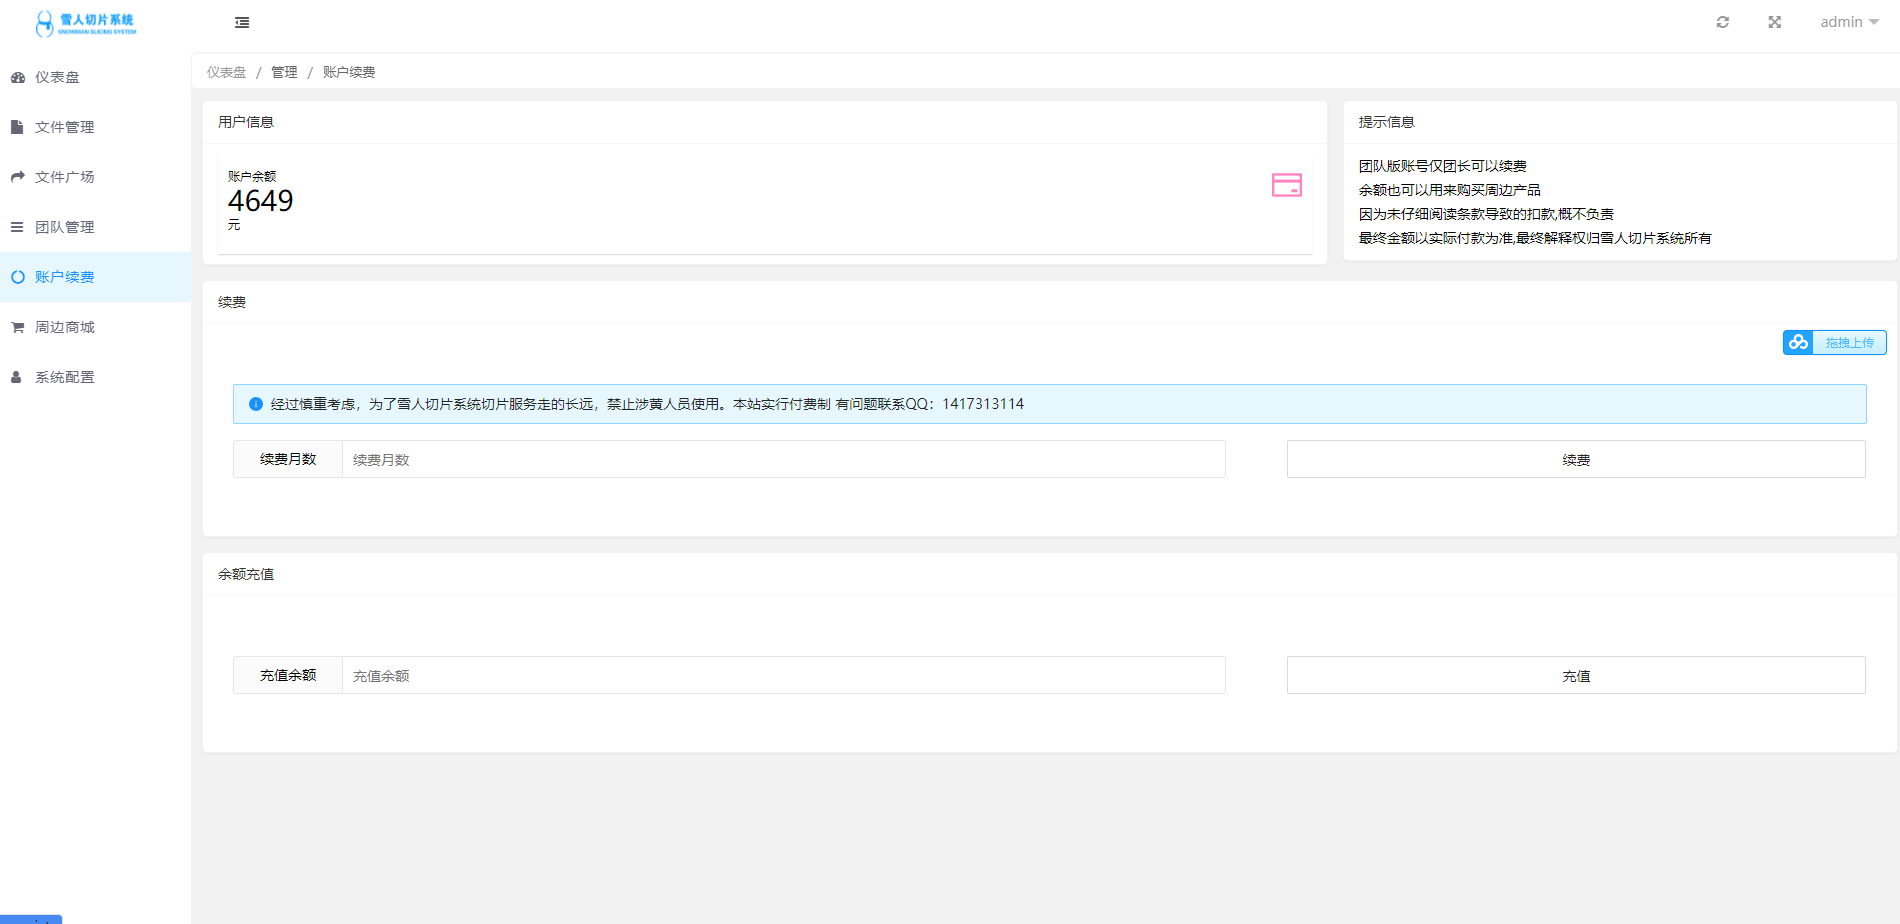Enter fullscreen with the expand icon
This screenshot has width=1900, height=924.
point(1774,22)
